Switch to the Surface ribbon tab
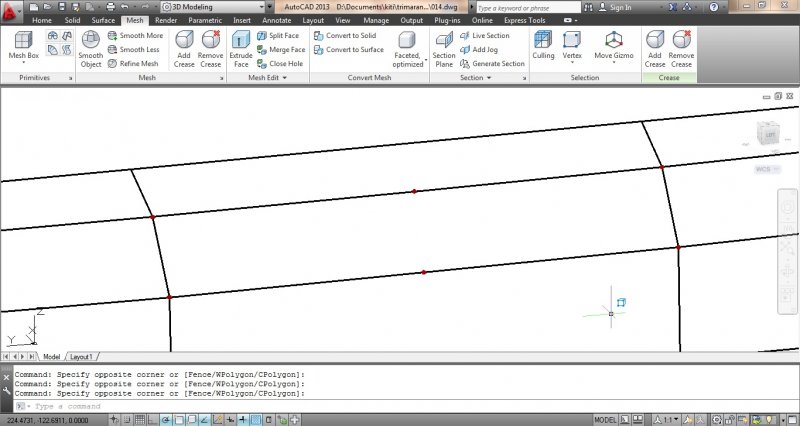This screenshot has width=800, height=426. 103,20
